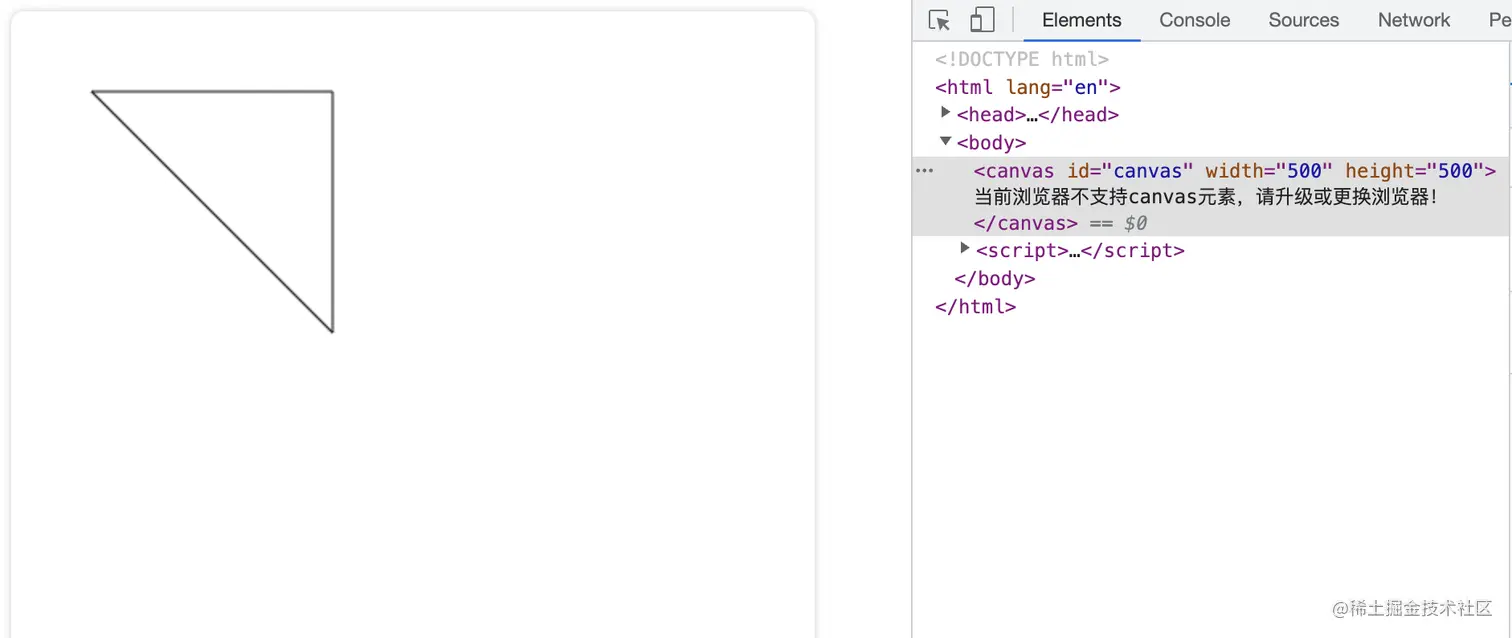Click the lang="en" attribute value

pyautogui.click(x=1085, y=87)
